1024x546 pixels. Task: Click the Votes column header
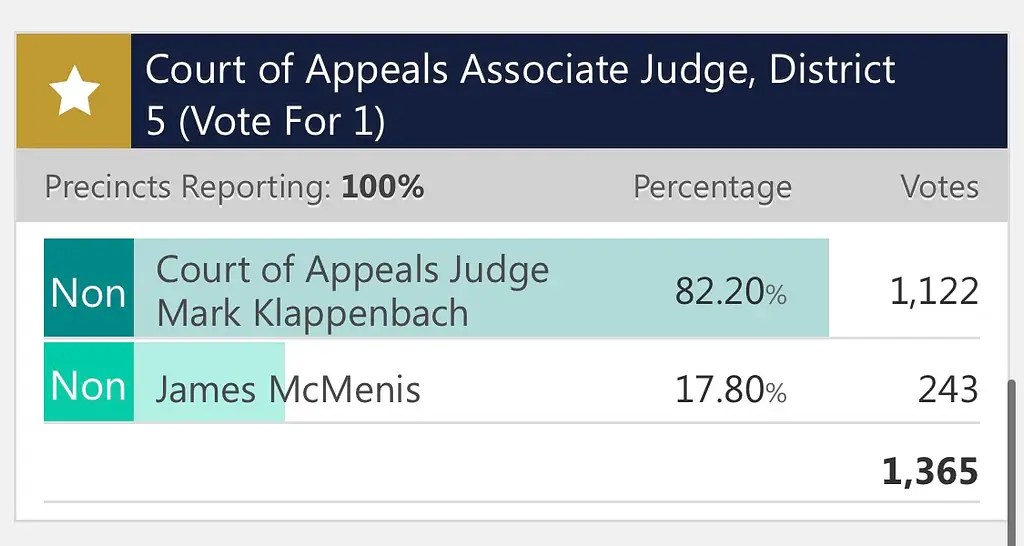coord(940,187)
